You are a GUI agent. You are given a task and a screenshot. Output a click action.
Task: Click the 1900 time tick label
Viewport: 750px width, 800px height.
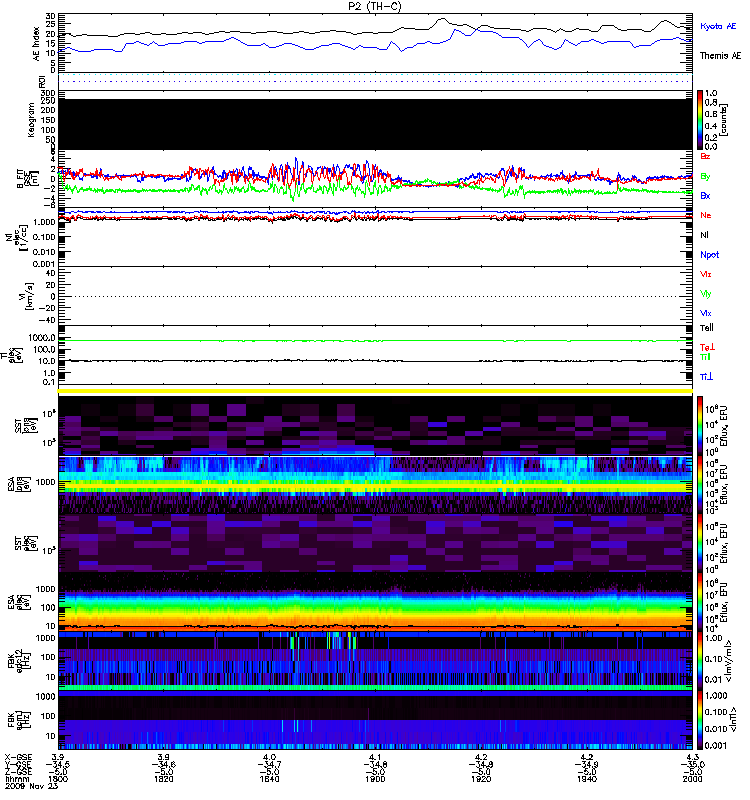pos(375,779)
